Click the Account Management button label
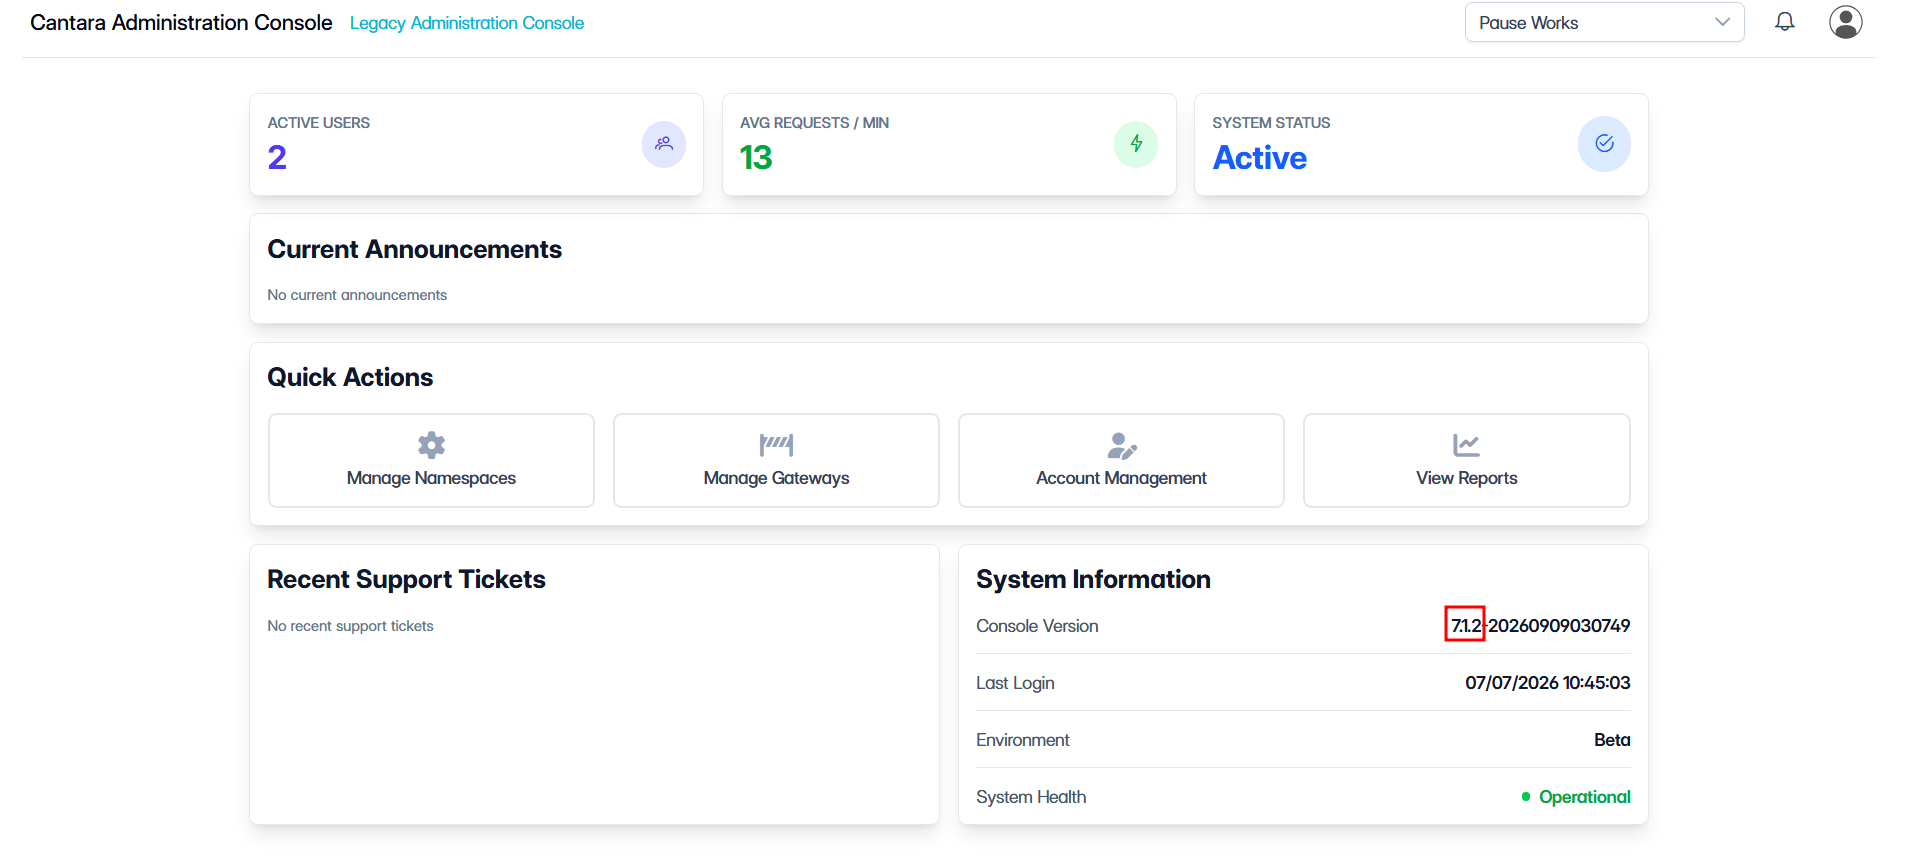 click(1121, 478)
